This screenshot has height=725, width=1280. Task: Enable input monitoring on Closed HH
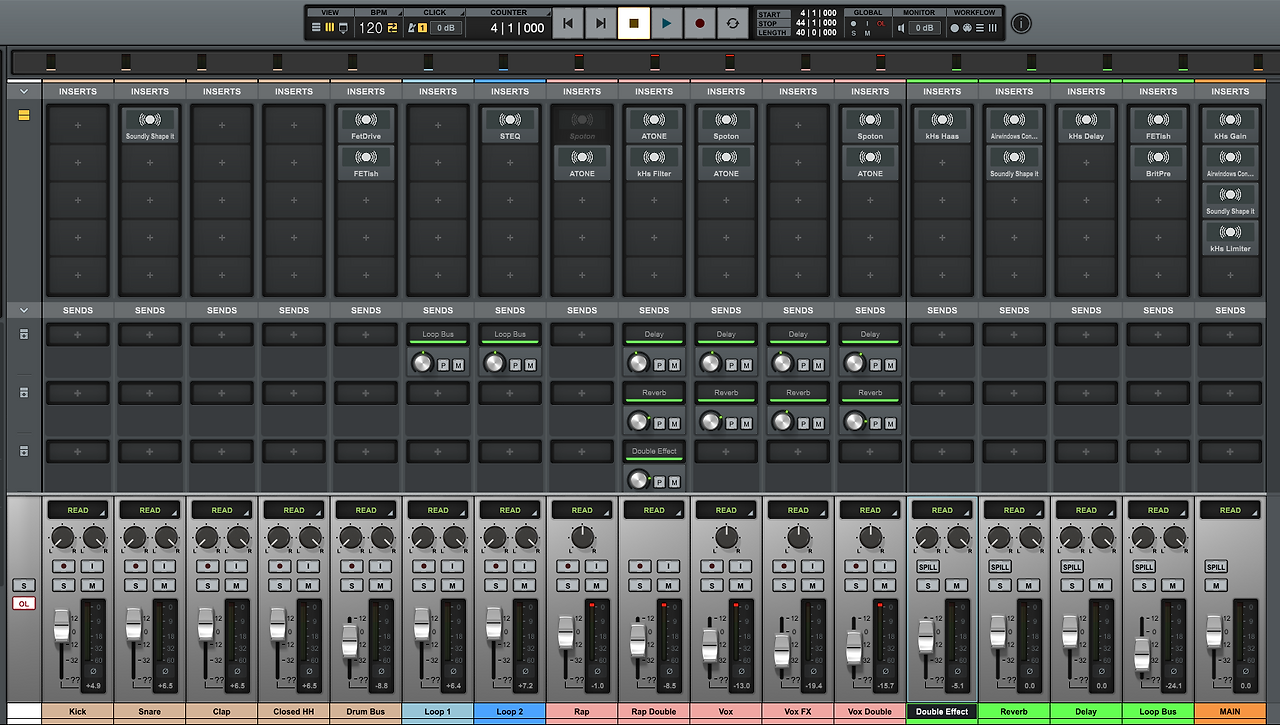click(308, 566)
